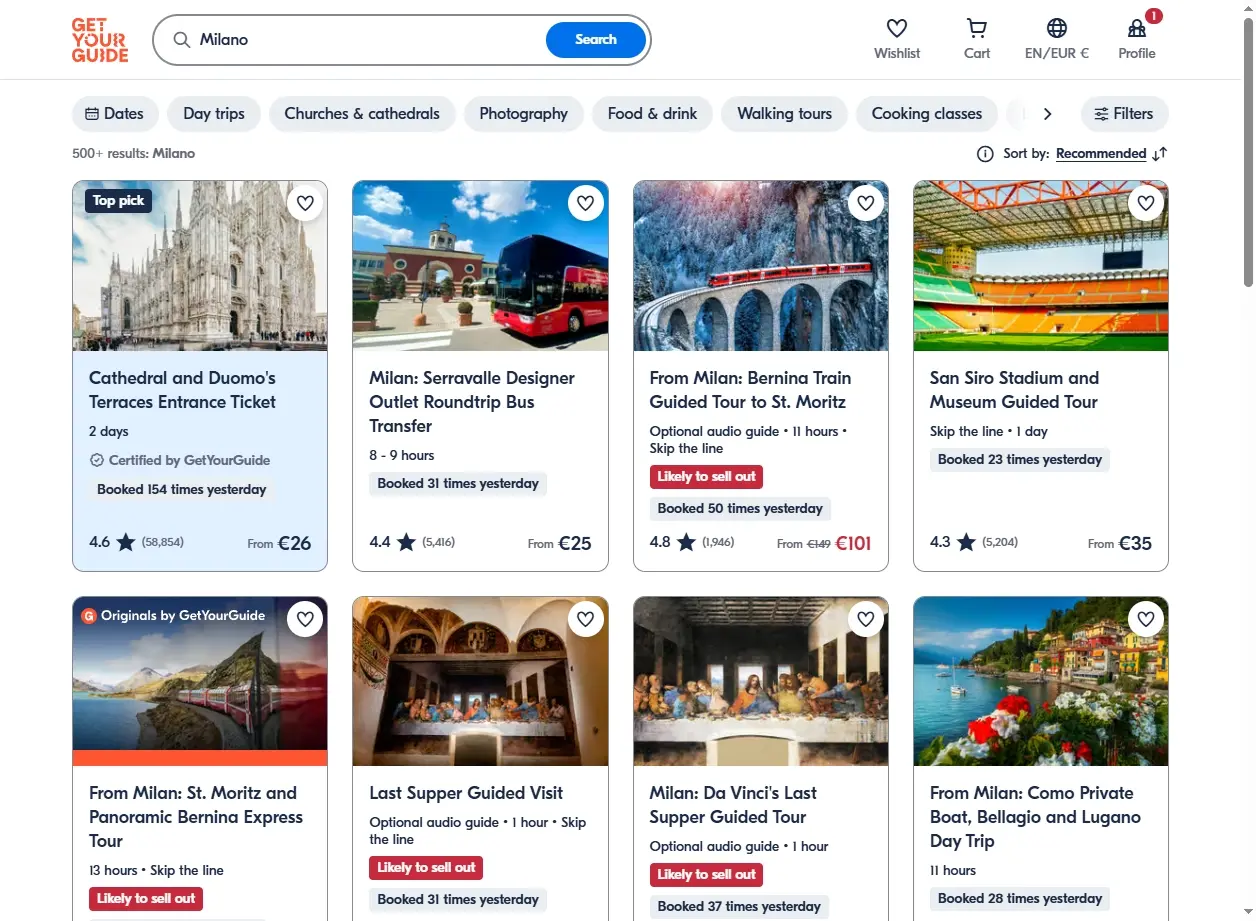Click the From €26 price
The image size is (1256, 921).
point(279,544)
